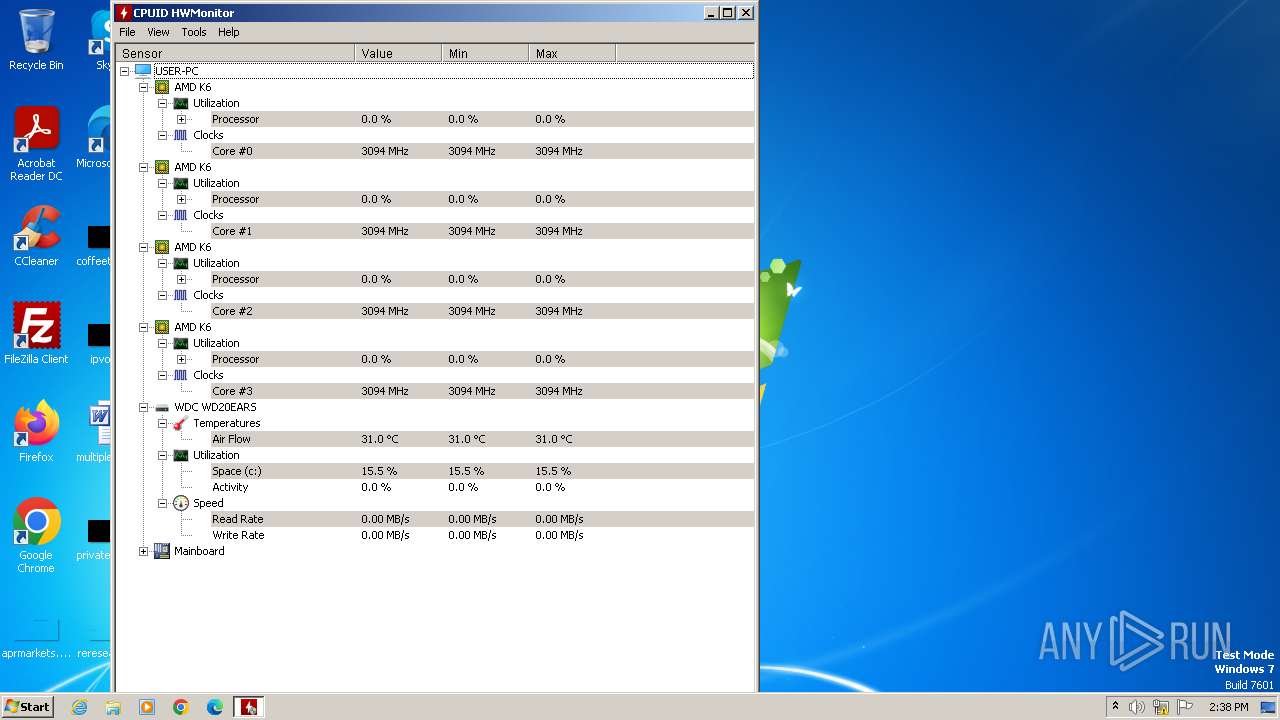Open the Firefox desktop shortcut
Screen dimensions: 1280x720
pyautogui.click(x=36, y=432)
